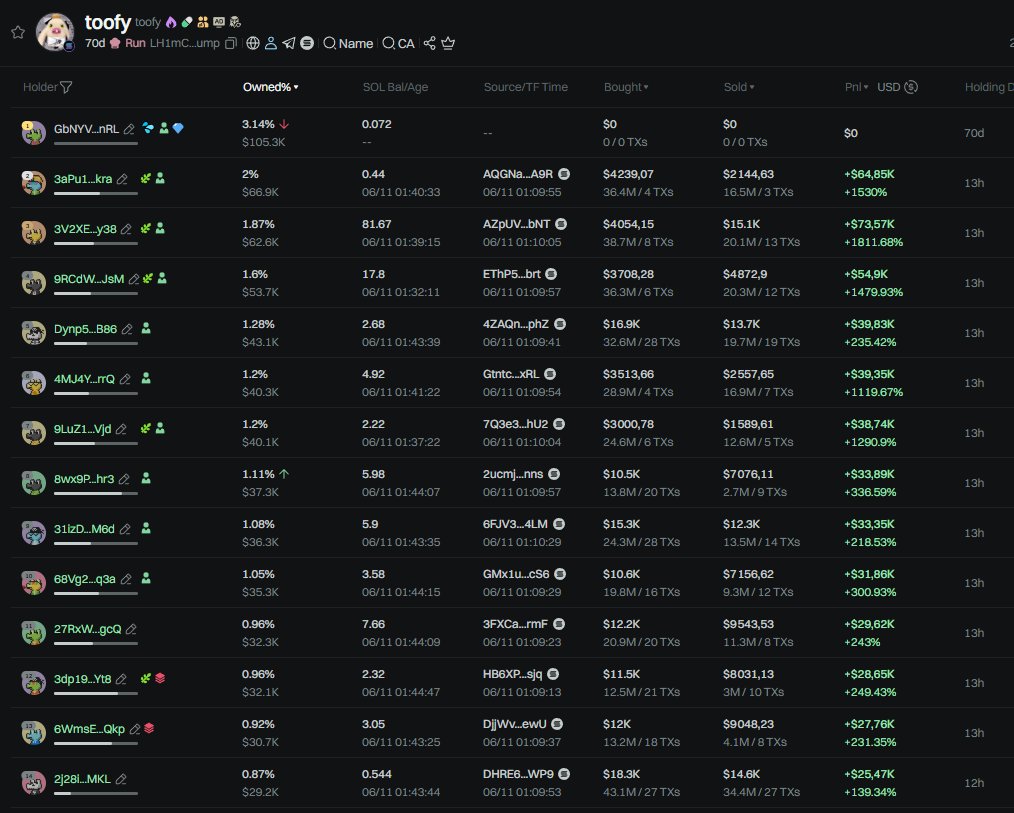Click the red stack badge on 3dp19...Yt8
The height and width of the screenshot is (813, 1014).
(x=160, y=678)
